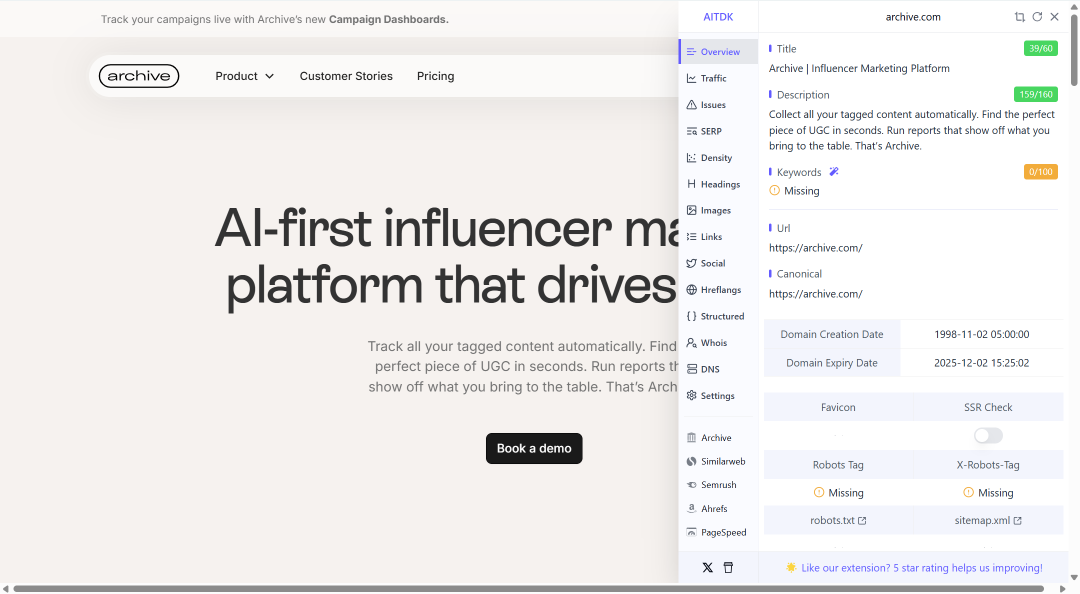Click the Images icon in sidebar

pos(692,210)
